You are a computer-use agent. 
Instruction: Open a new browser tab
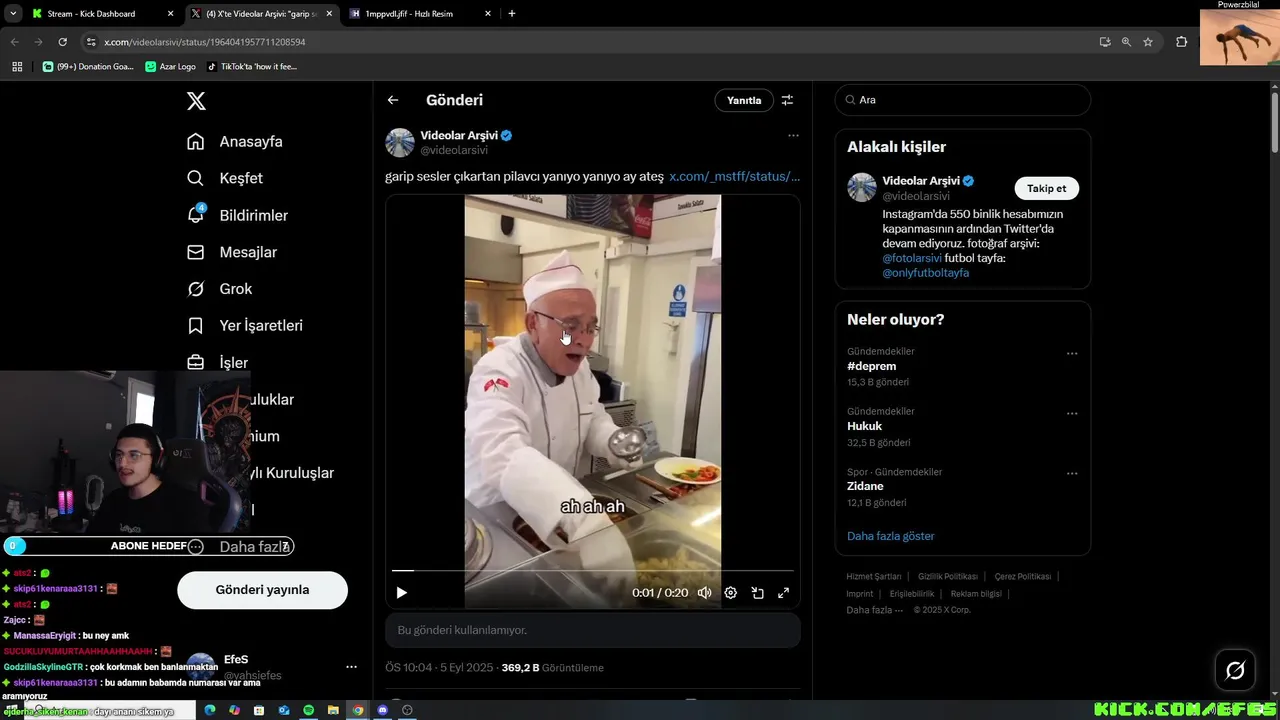[x=512, y=14]
